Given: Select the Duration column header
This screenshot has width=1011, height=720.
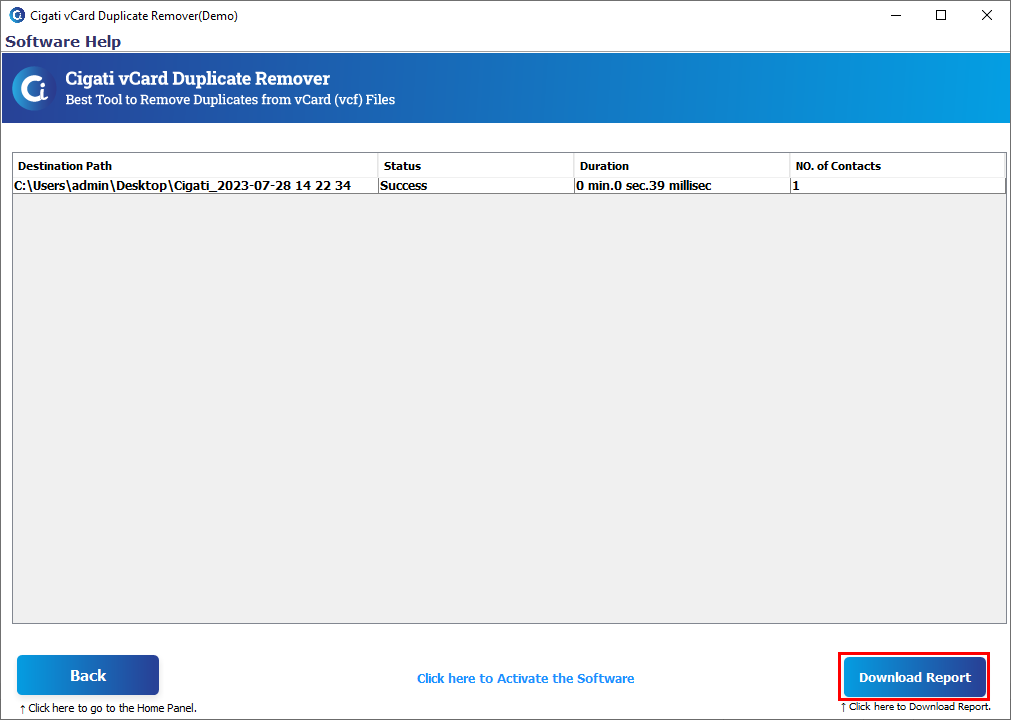Looking at the screenshot, I should point(682,166).
